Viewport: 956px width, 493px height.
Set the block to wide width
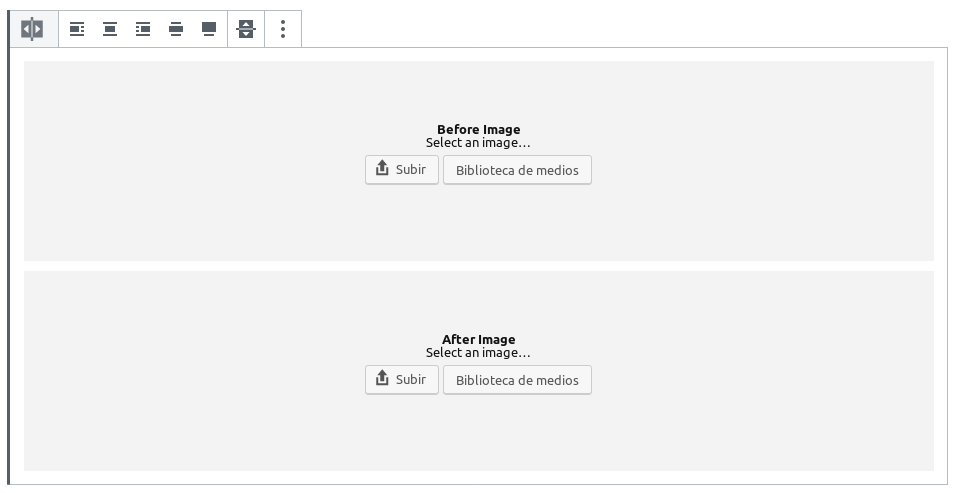coord(176,29)
